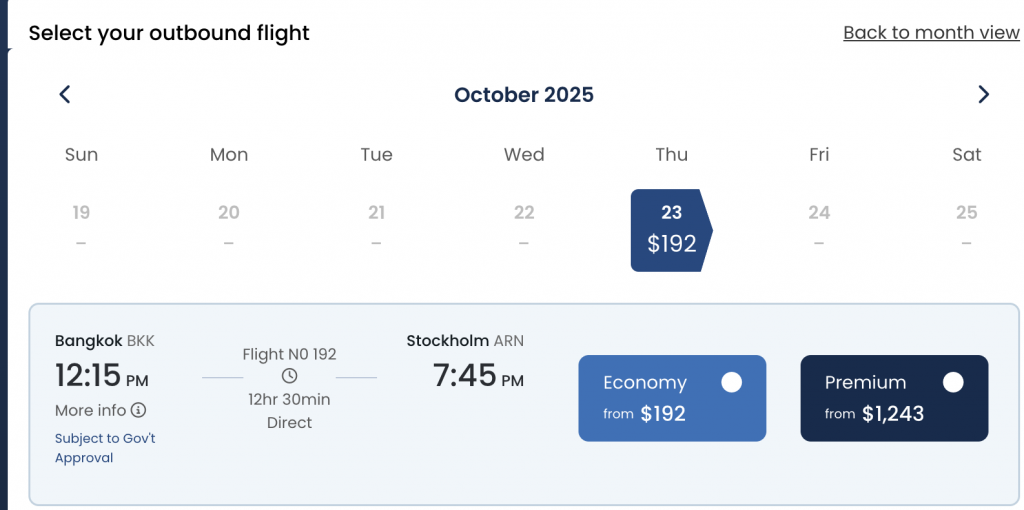
Task: Pick Tuesday the 21st in calendar
Action: point(376,227)
